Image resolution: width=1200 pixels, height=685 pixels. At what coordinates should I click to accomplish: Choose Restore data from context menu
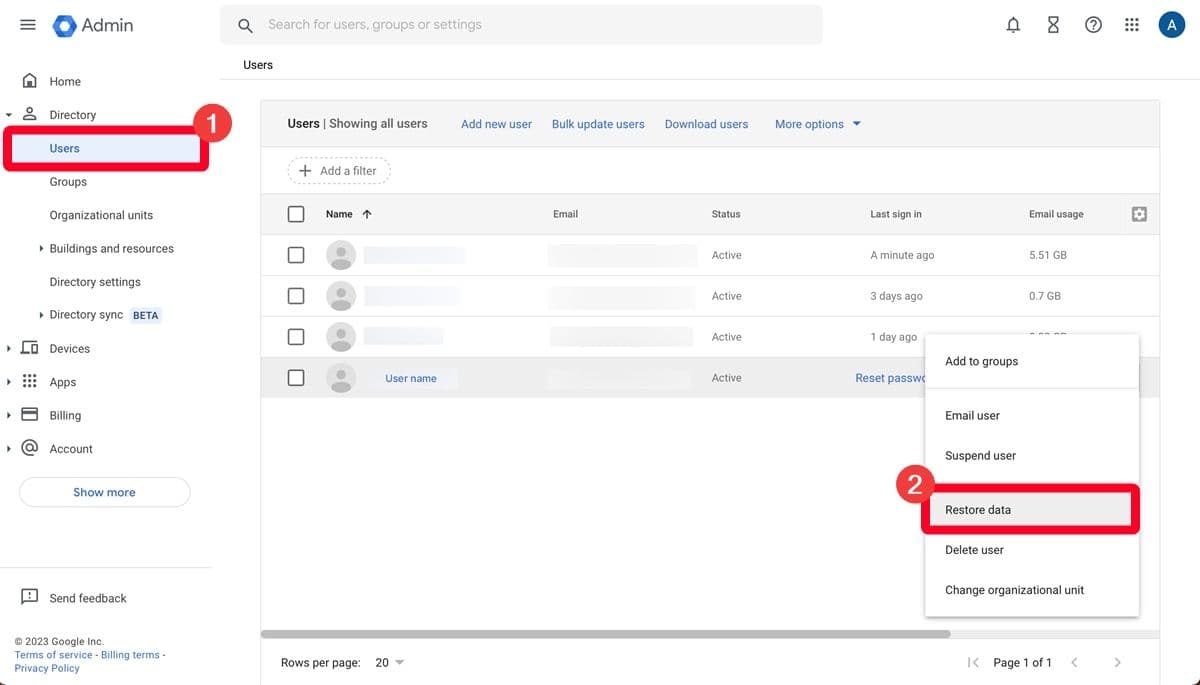tap(978, 510)
